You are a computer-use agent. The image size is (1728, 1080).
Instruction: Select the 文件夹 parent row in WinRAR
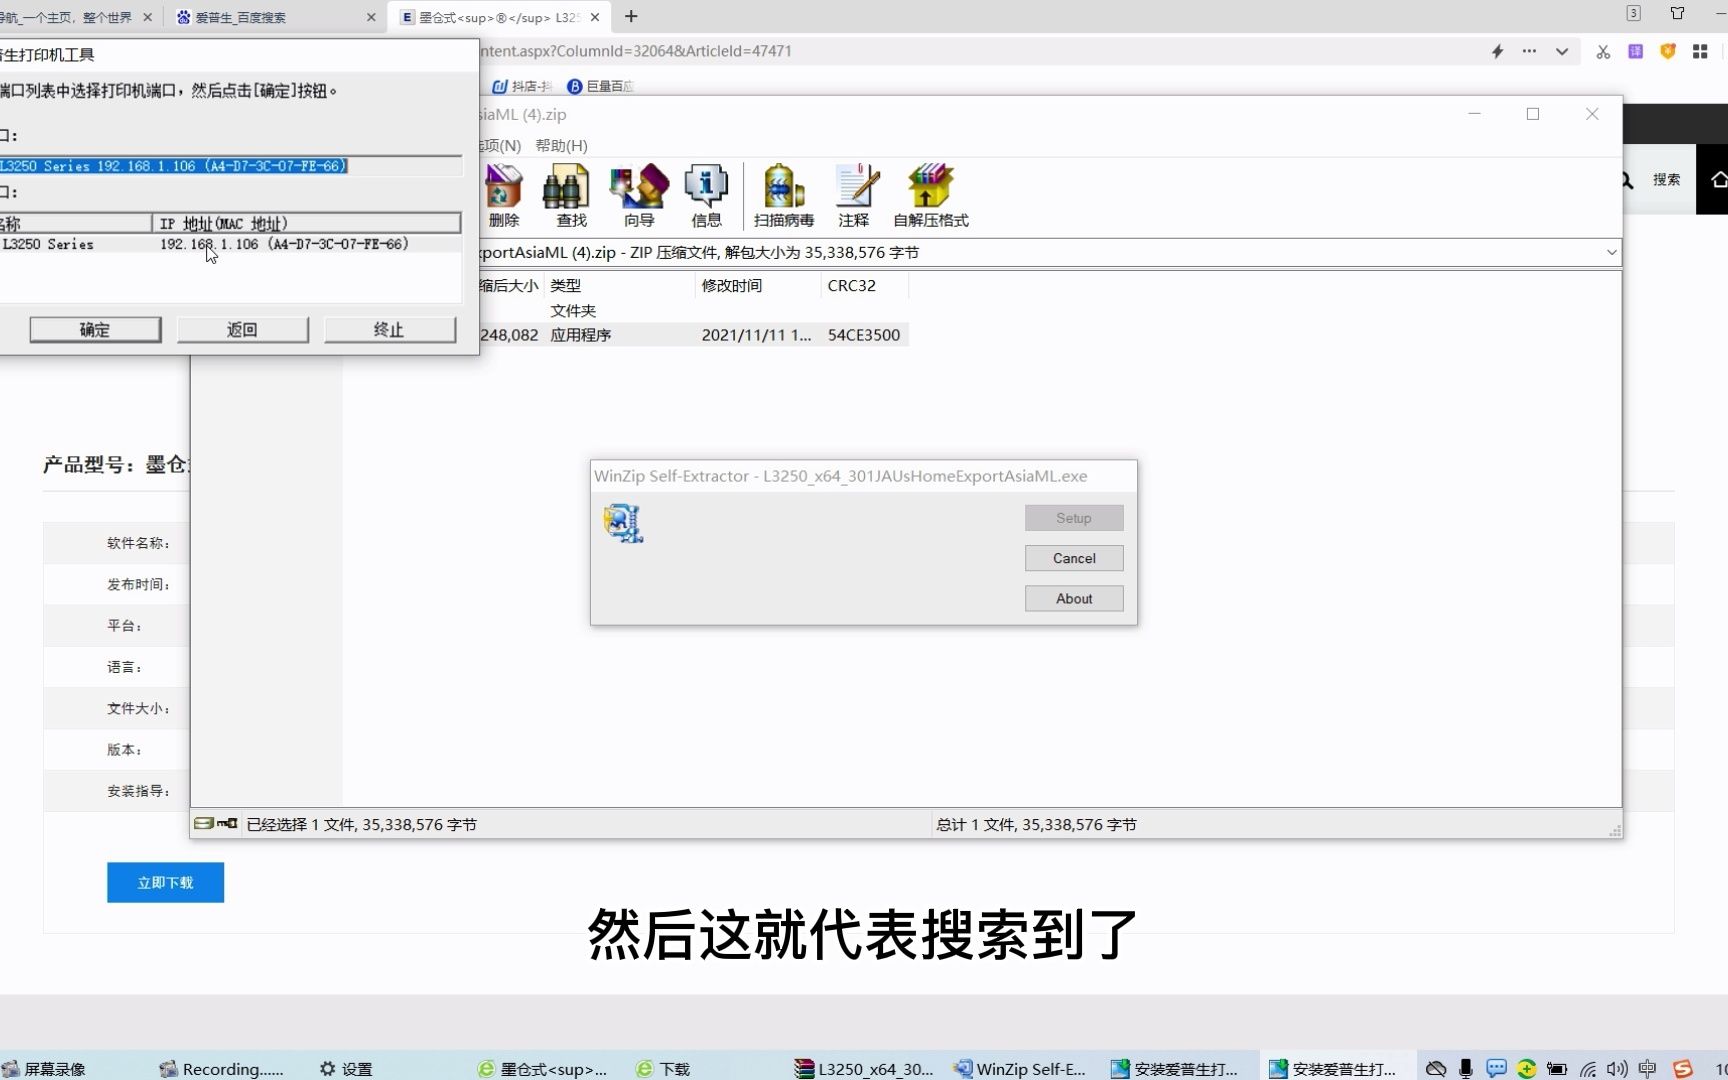[x=693, y=311]
